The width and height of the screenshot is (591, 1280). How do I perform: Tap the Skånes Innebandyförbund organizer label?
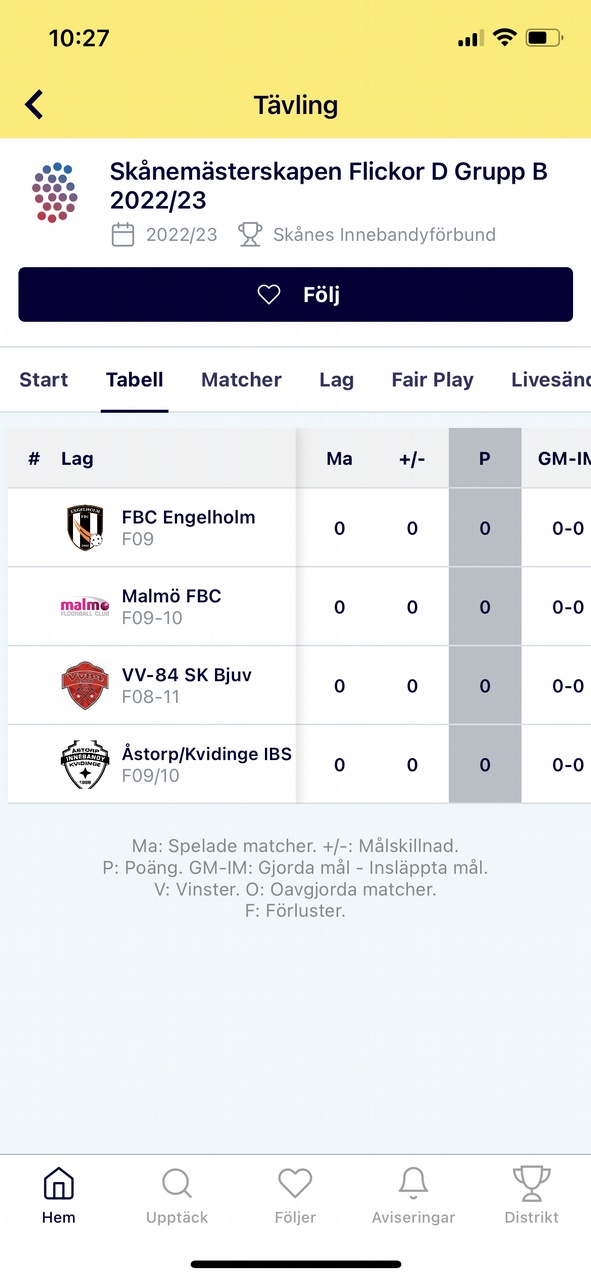tap(384, 235)
